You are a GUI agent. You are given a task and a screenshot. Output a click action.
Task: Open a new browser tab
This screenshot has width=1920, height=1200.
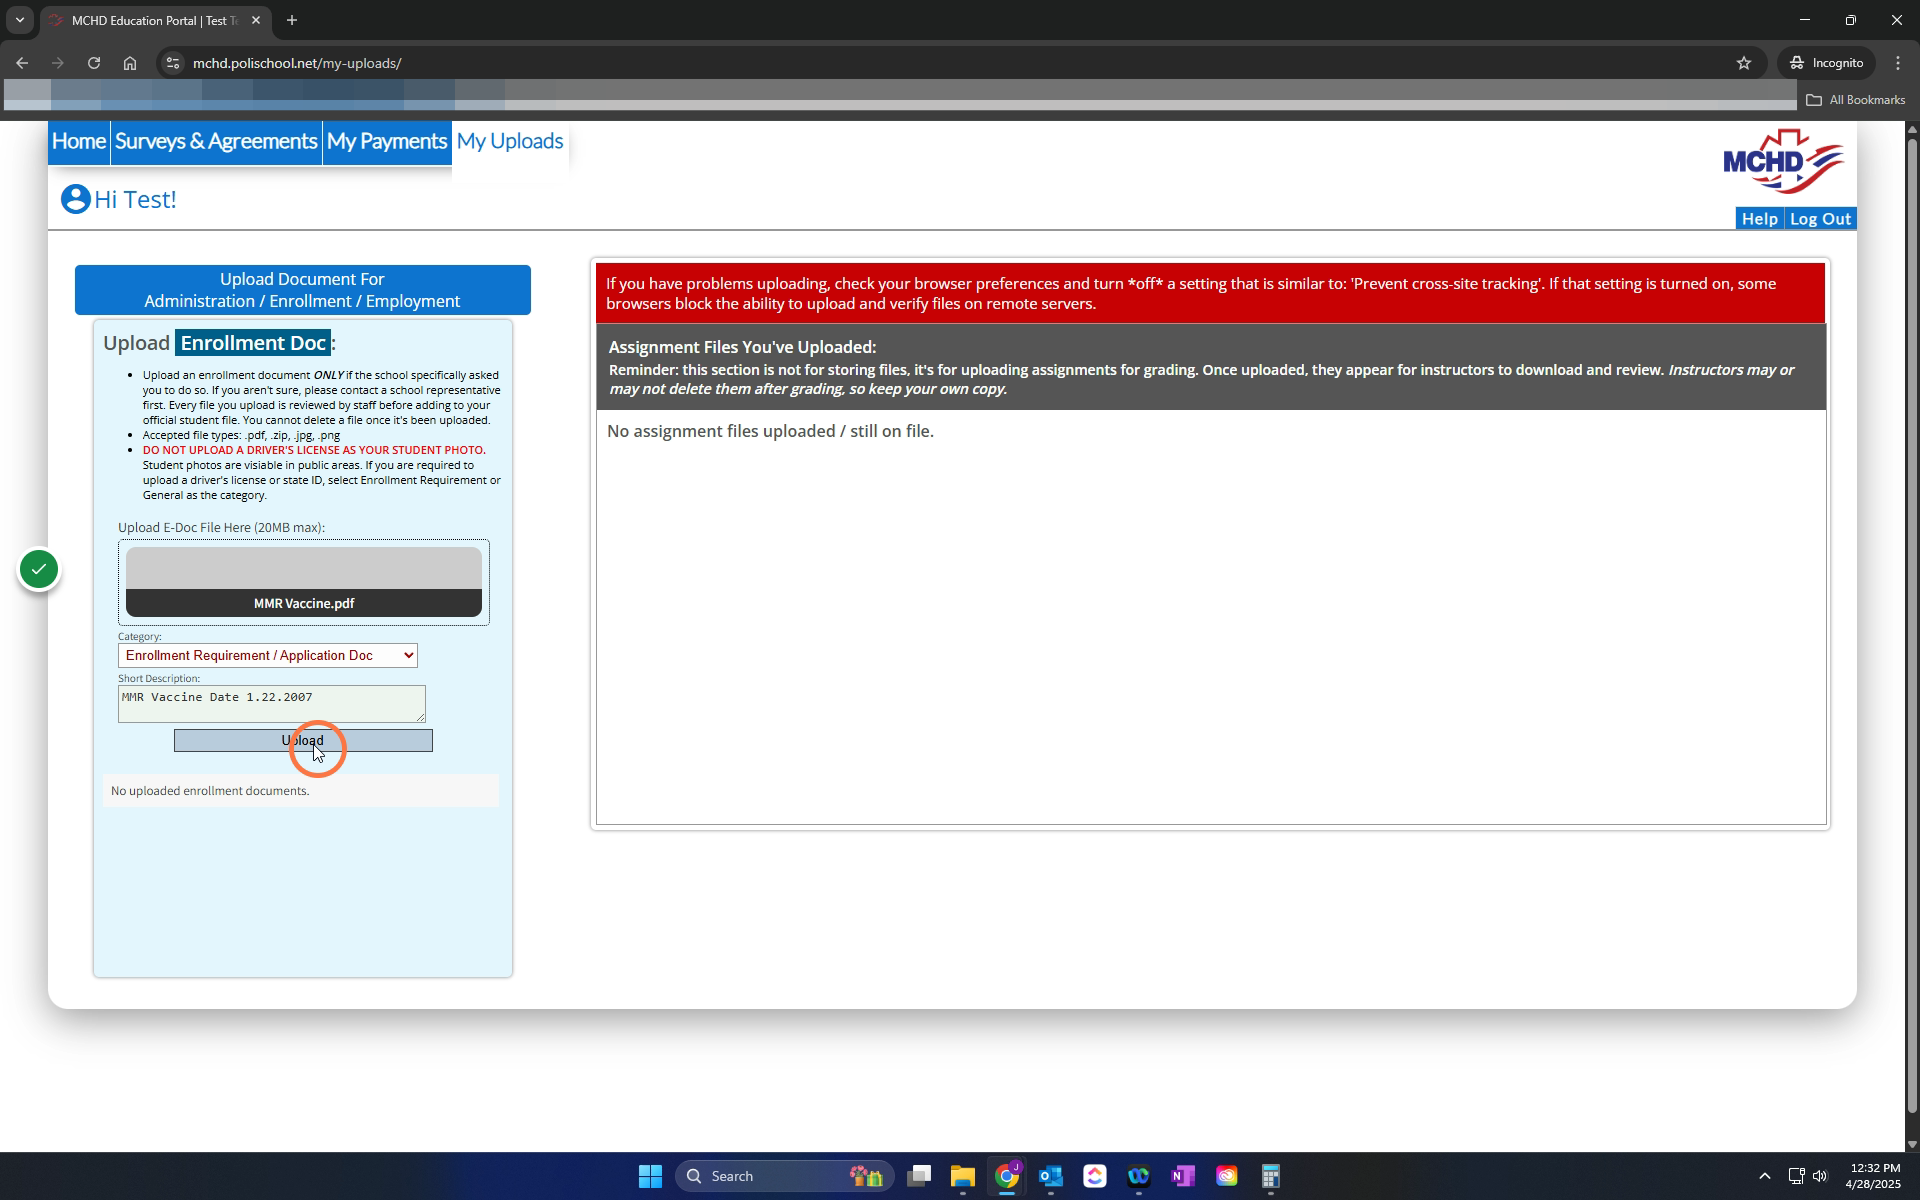tap(292, 20)
